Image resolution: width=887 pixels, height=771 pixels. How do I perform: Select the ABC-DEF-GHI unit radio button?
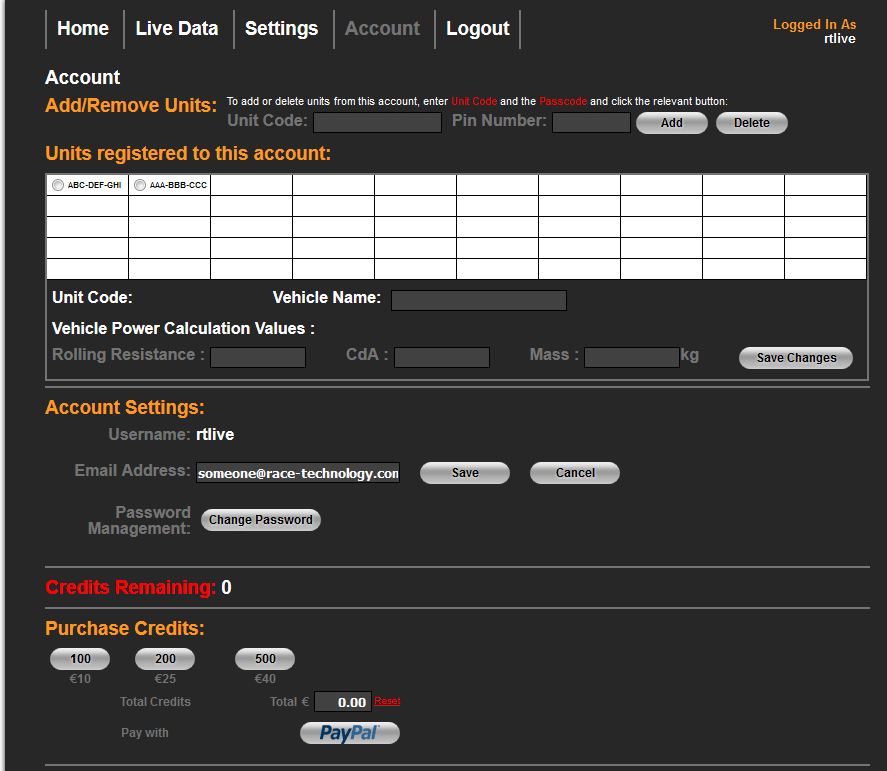(x=58, y=185)
